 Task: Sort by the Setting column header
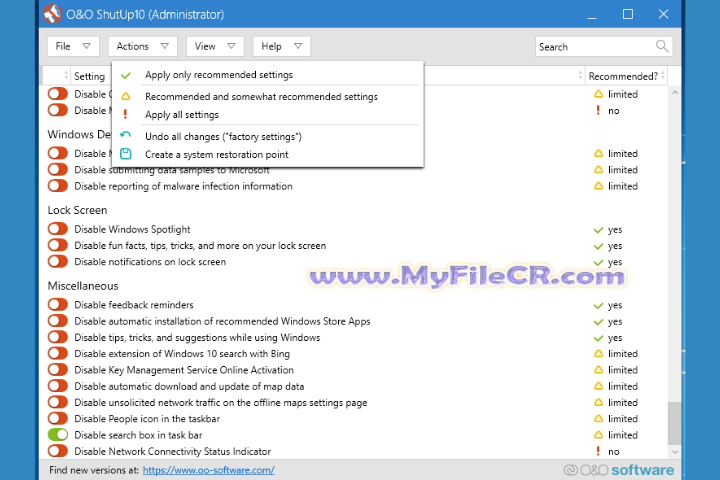click(x=89, y=76)
